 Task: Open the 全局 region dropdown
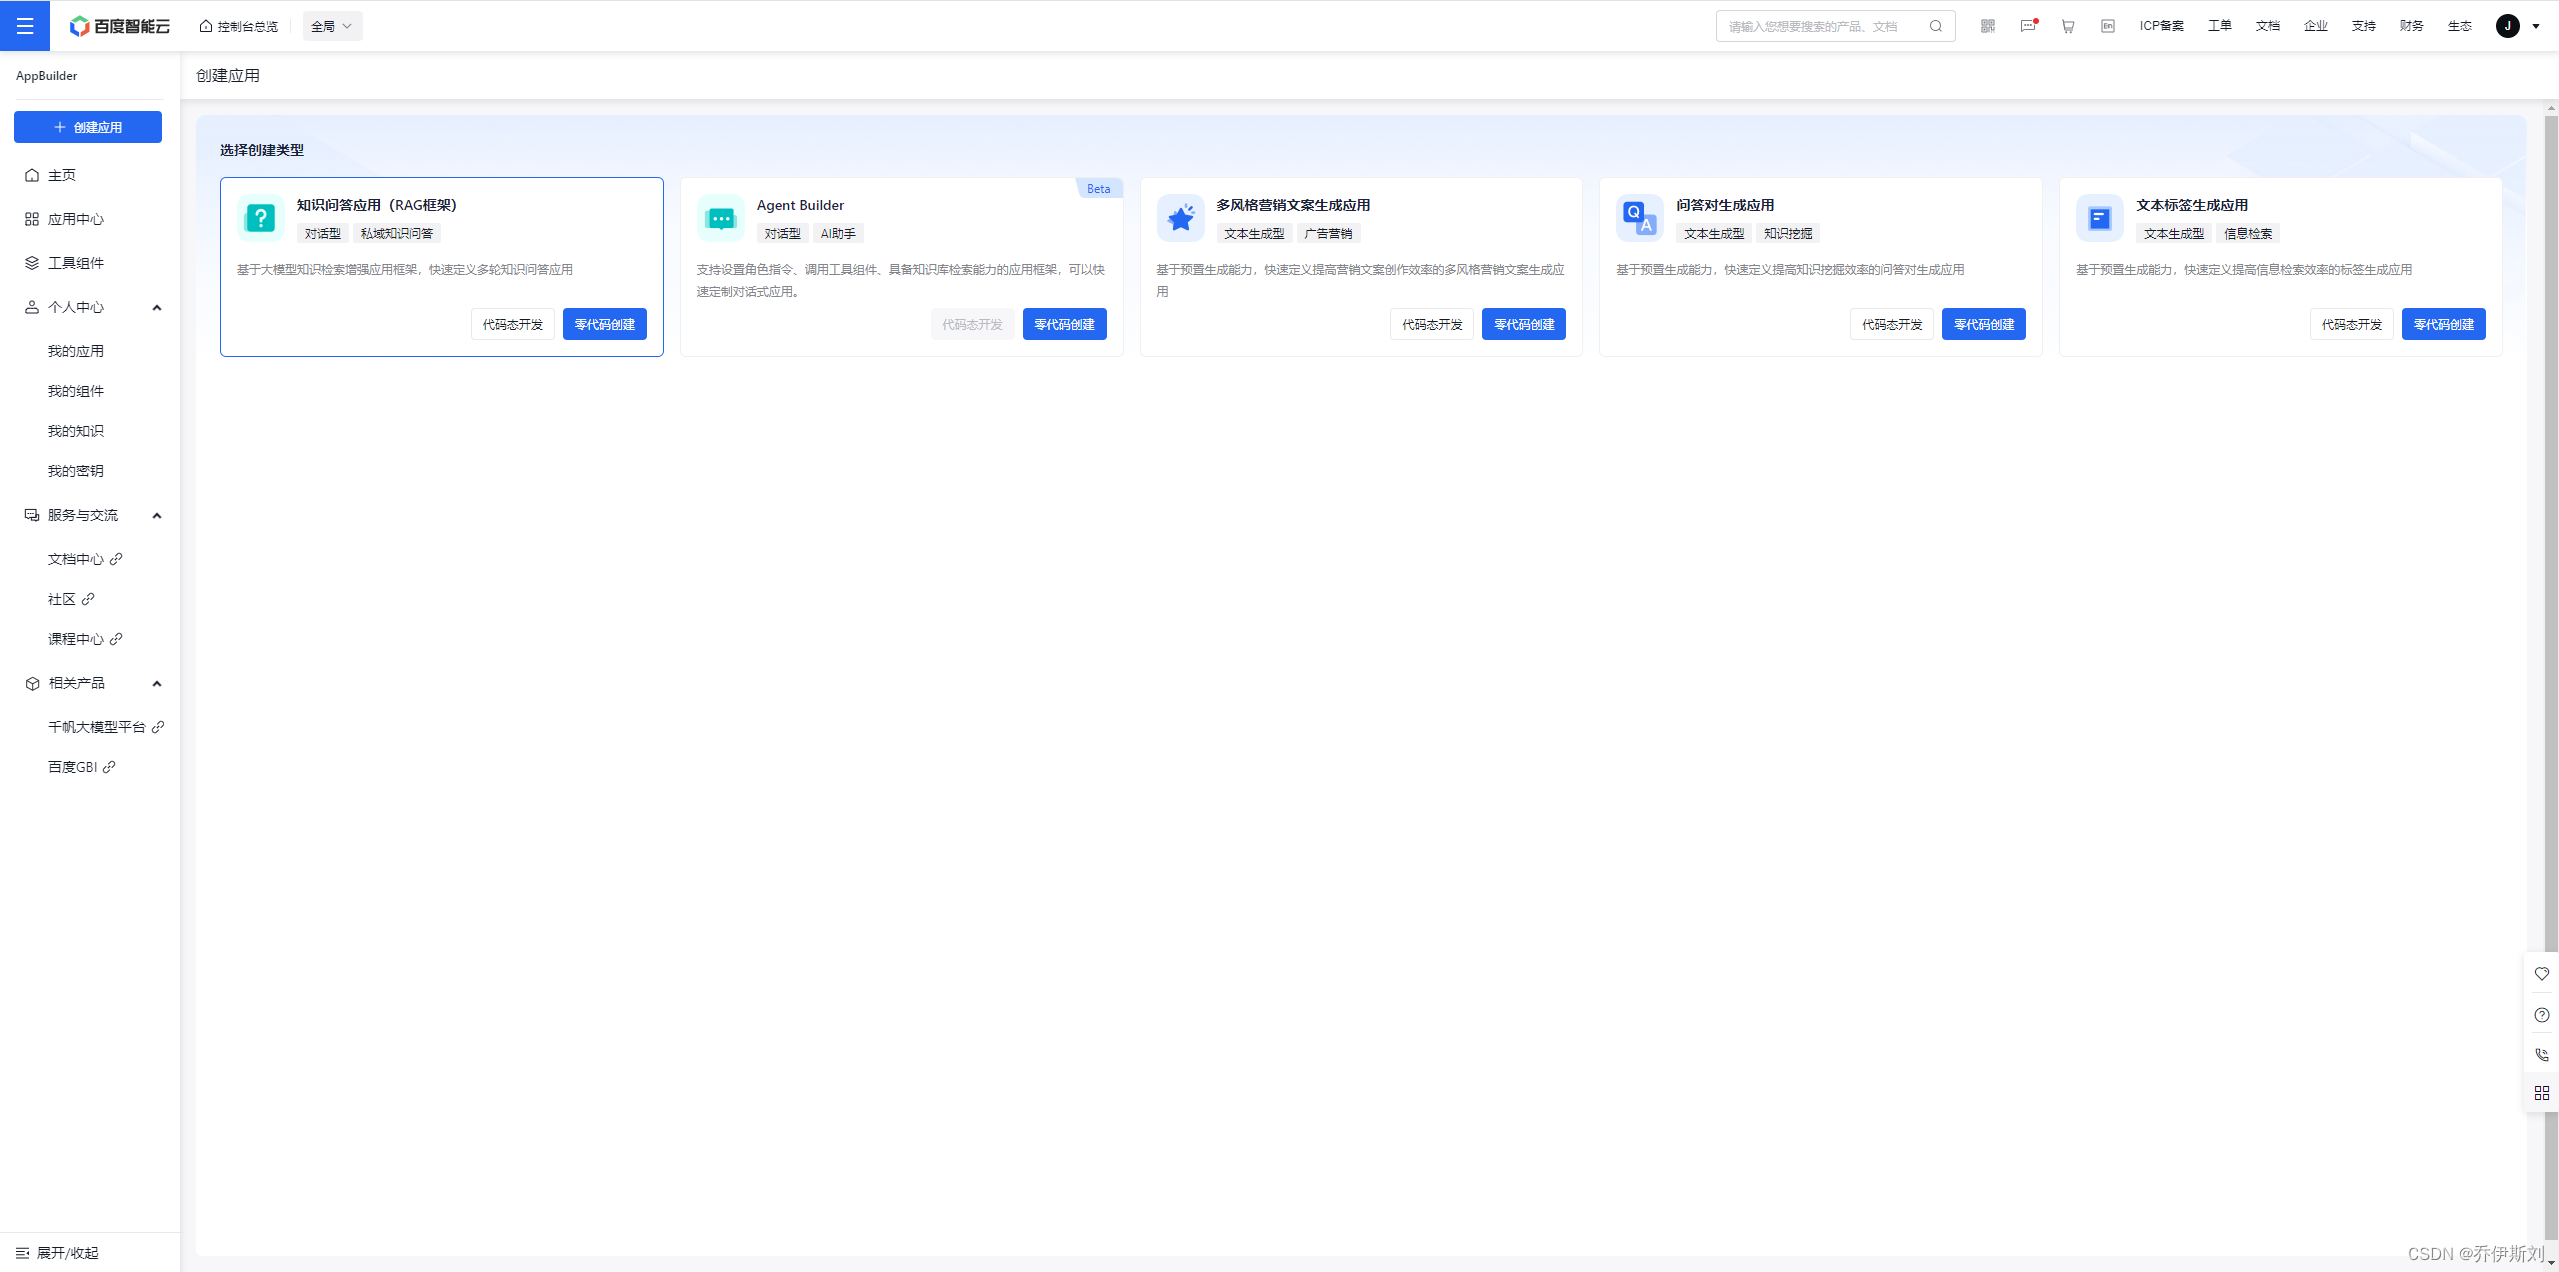pyautogui.click(x=332, y=26)
